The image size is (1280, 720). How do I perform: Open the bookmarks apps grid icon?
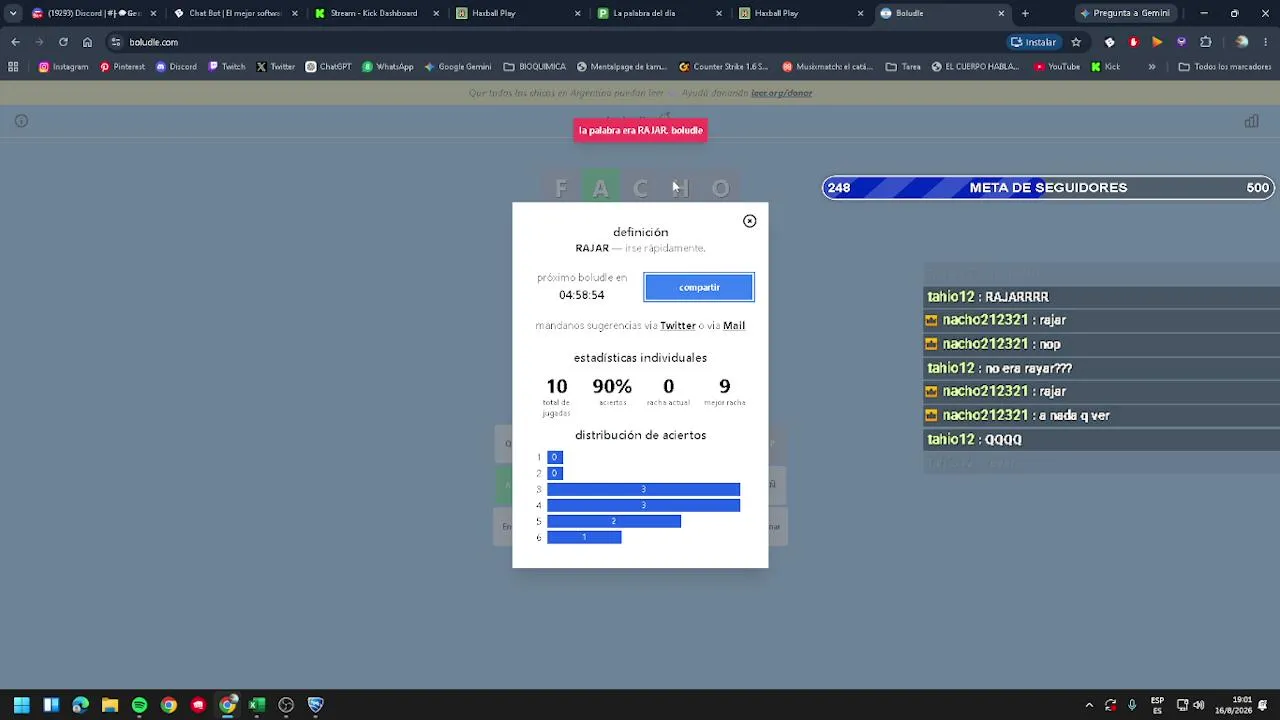click(13, 67)
